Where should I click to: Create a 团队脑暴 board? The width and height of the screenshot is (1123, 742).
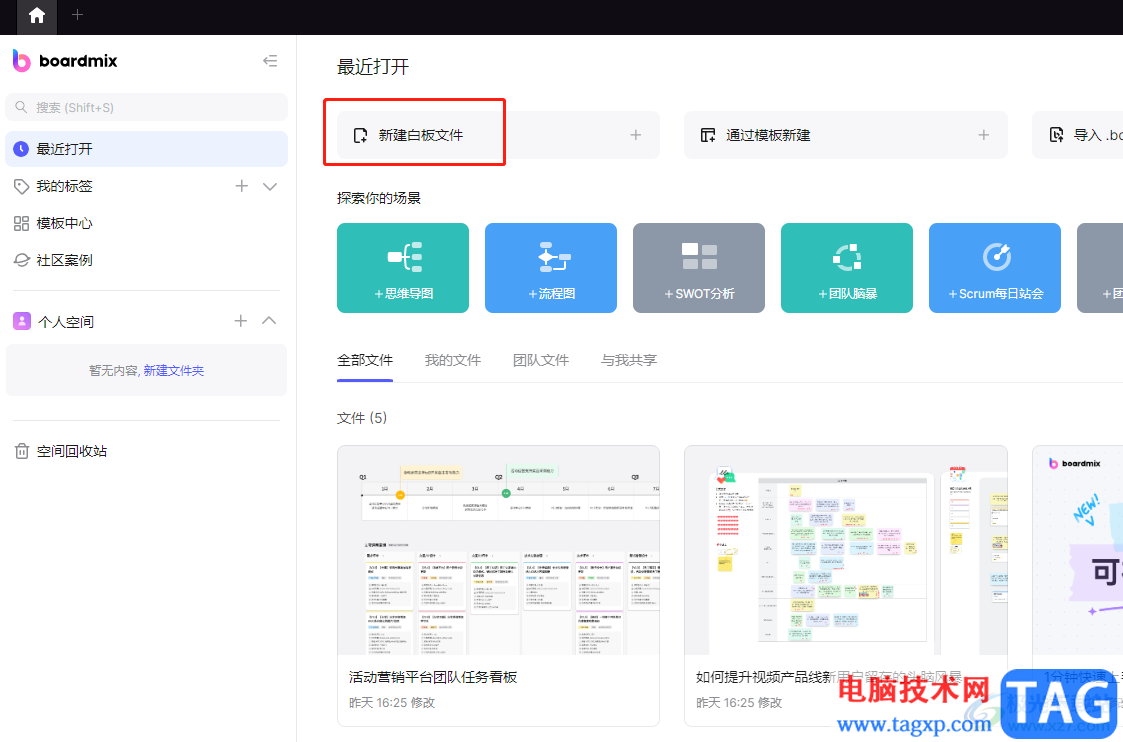click(847, 268)
